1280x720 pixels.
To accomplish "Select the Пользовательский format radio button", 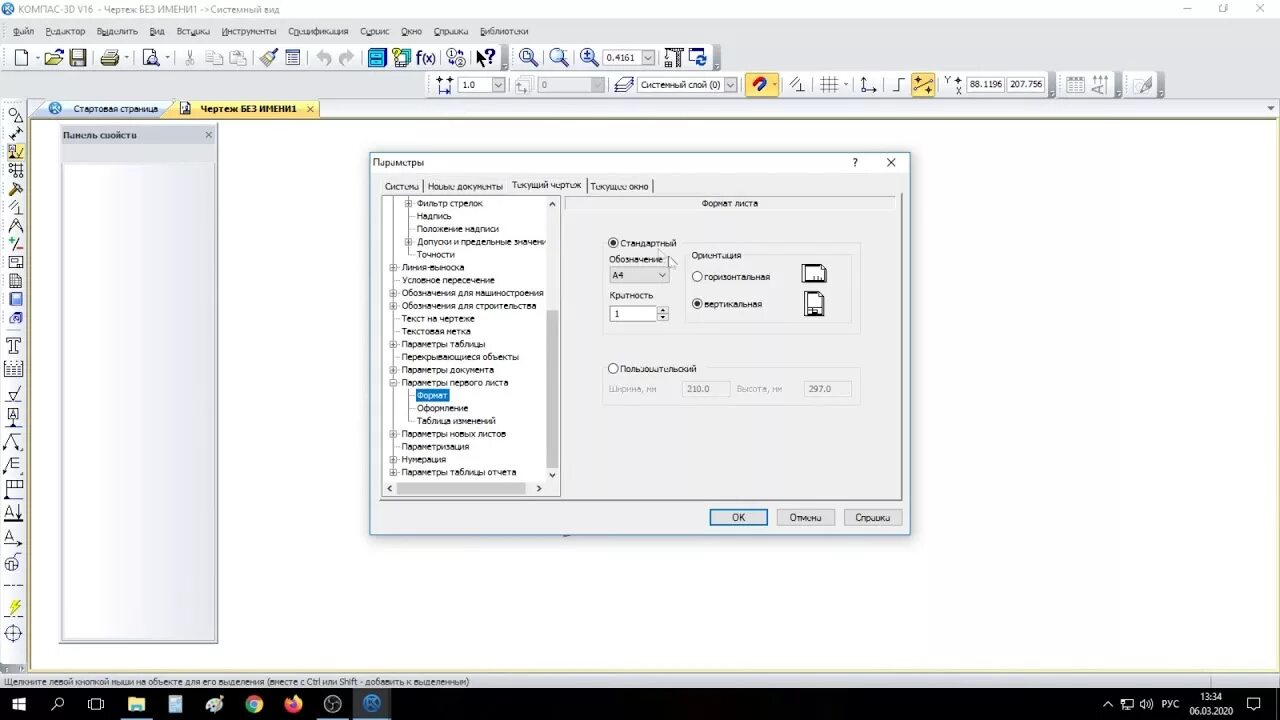I will [613, 369].
